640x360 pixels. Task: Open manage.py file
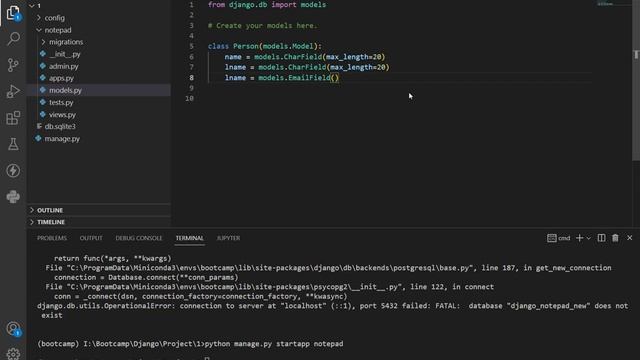pos(99,139)
